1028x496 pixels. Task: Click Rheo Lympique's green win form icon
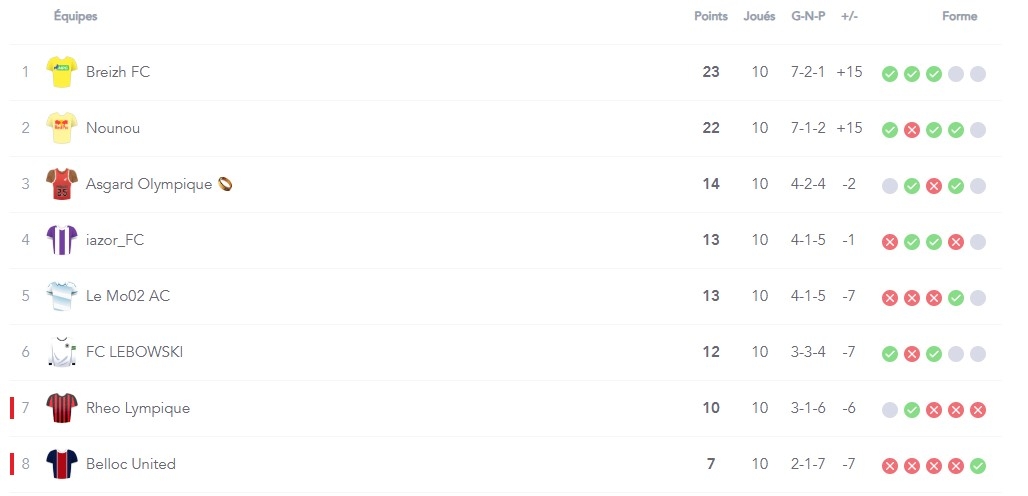click(x=911, y=411)
